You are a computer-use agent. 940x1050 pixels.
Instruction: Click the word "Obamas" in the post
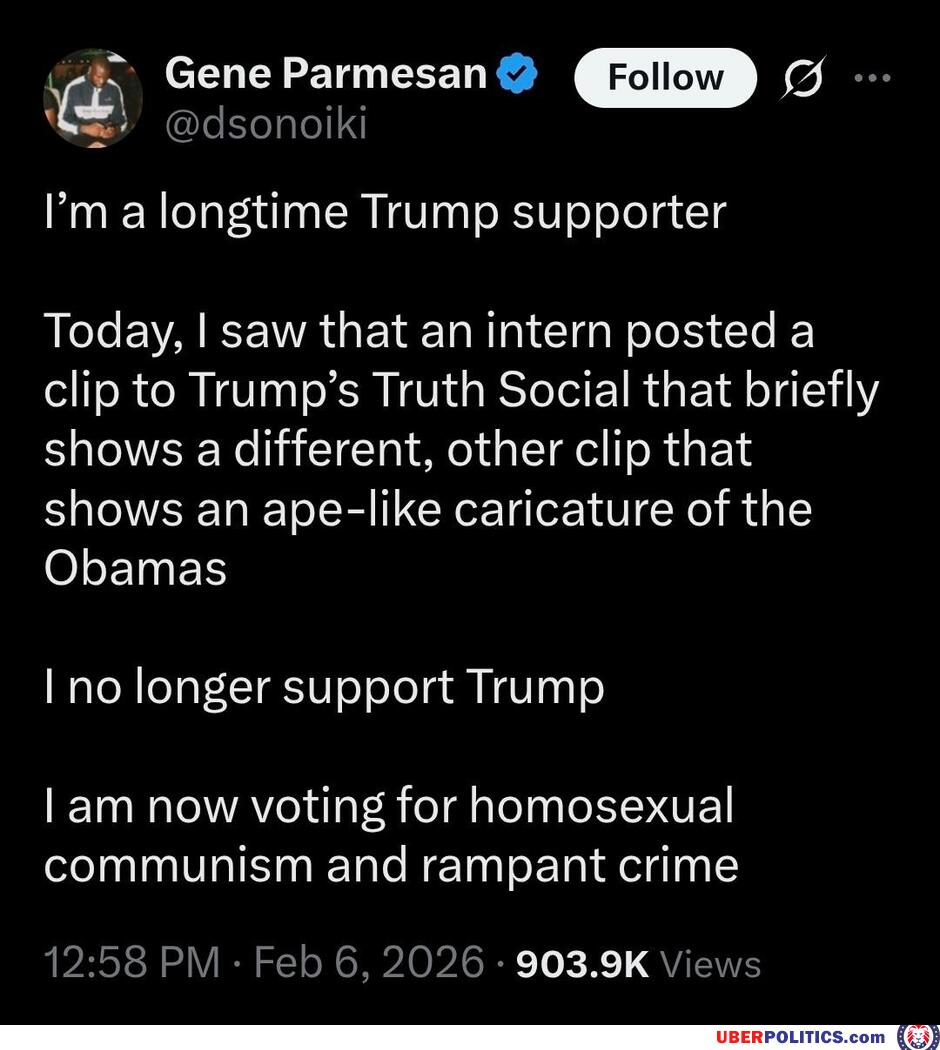[x=135, y=568]
